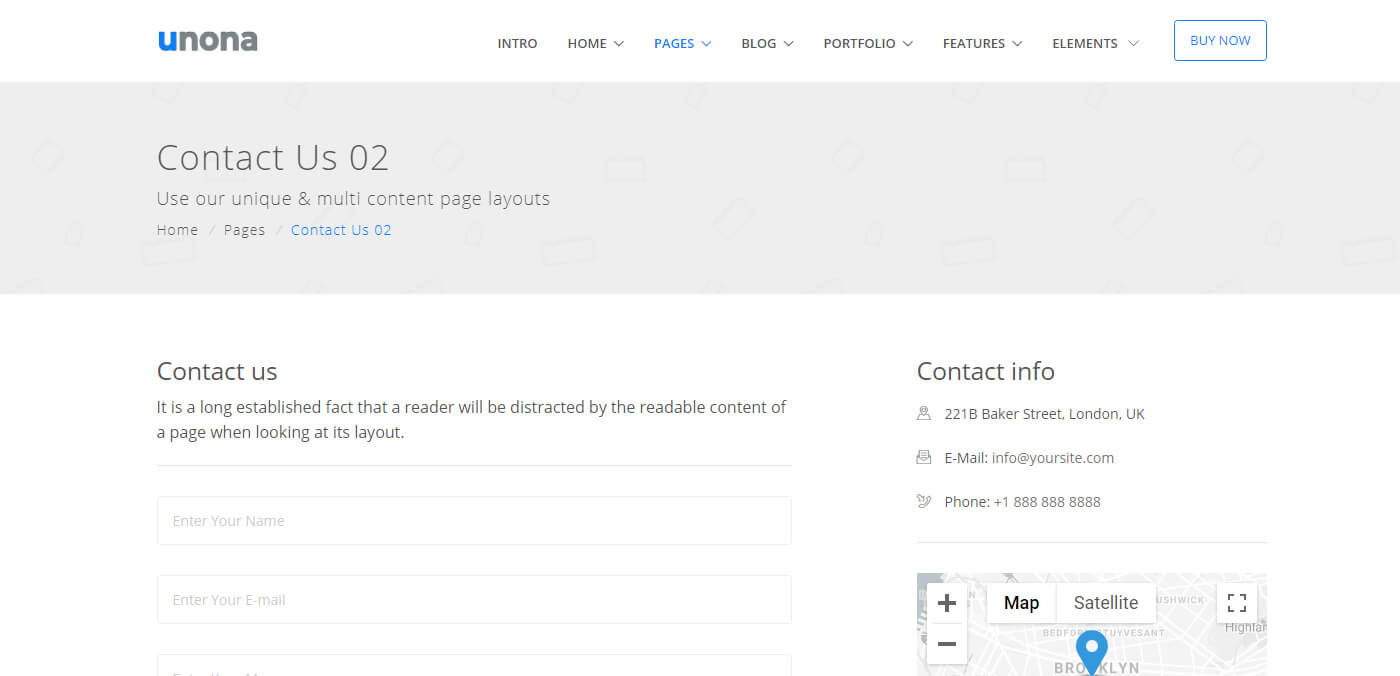Expand the Portfolio menu

pyautogui.click(x=867, y=43)
